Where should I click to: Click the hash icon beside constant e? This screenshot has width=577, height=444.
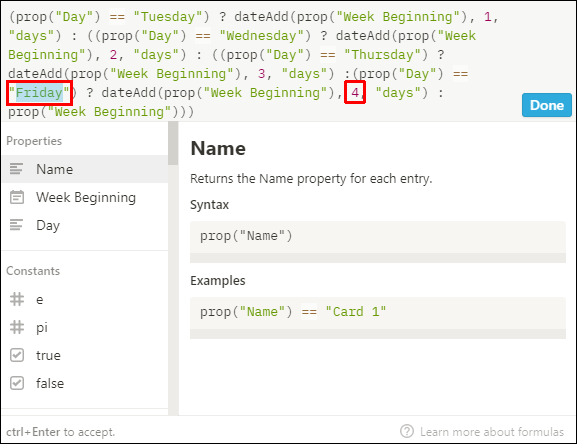tap(17, 299)
